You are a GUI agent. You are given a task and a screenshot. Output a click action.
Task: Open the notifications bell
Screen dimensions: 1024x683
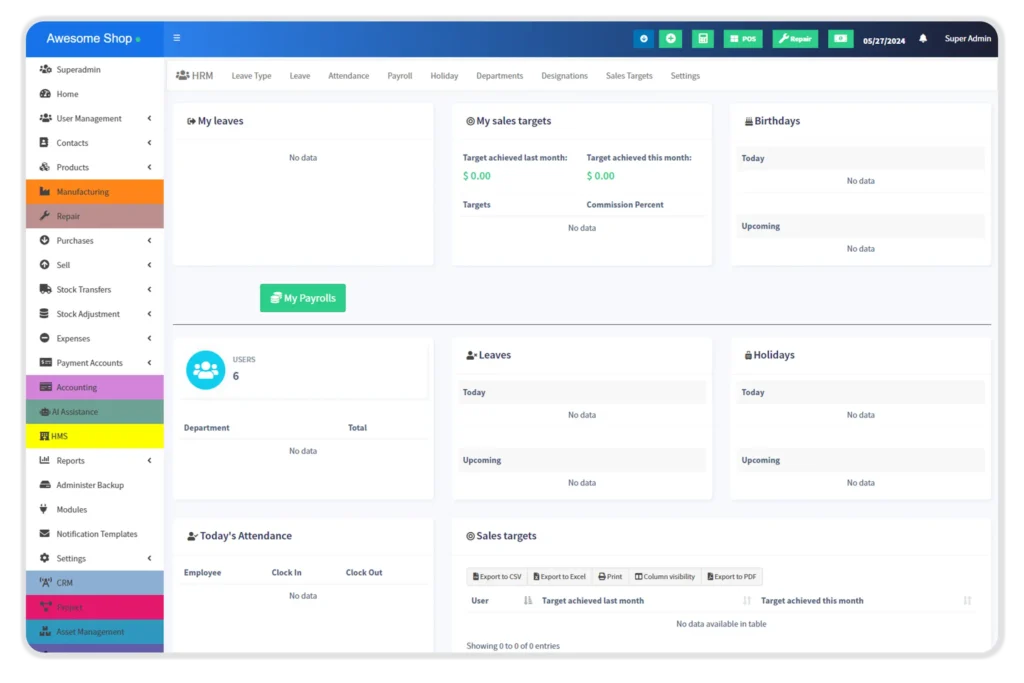(923, 39)
